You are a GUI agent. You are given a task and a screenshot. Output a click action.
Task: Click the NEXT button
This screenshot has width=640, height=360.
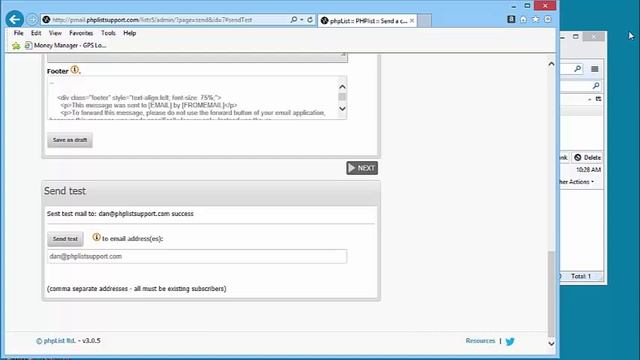pos(362,168)
